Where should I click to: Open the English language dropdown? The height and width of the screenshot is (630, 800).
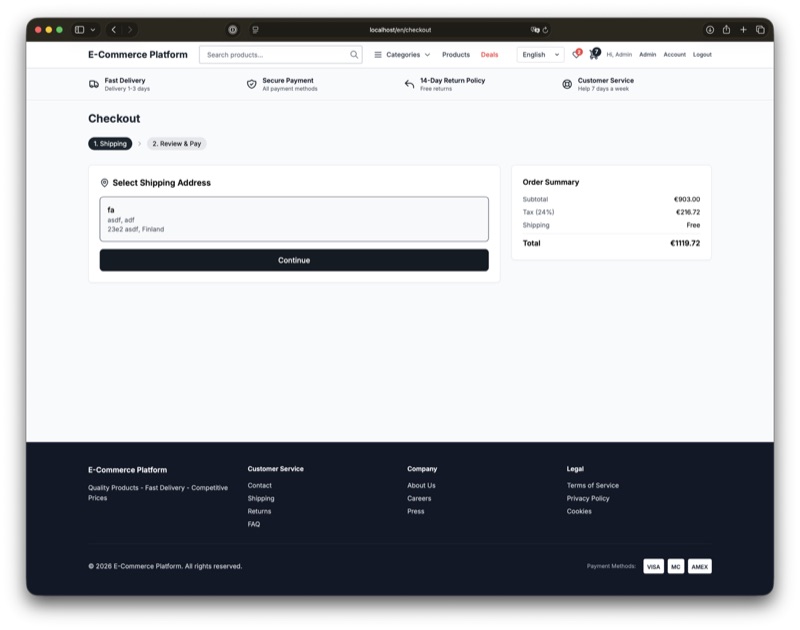point(540,55)
